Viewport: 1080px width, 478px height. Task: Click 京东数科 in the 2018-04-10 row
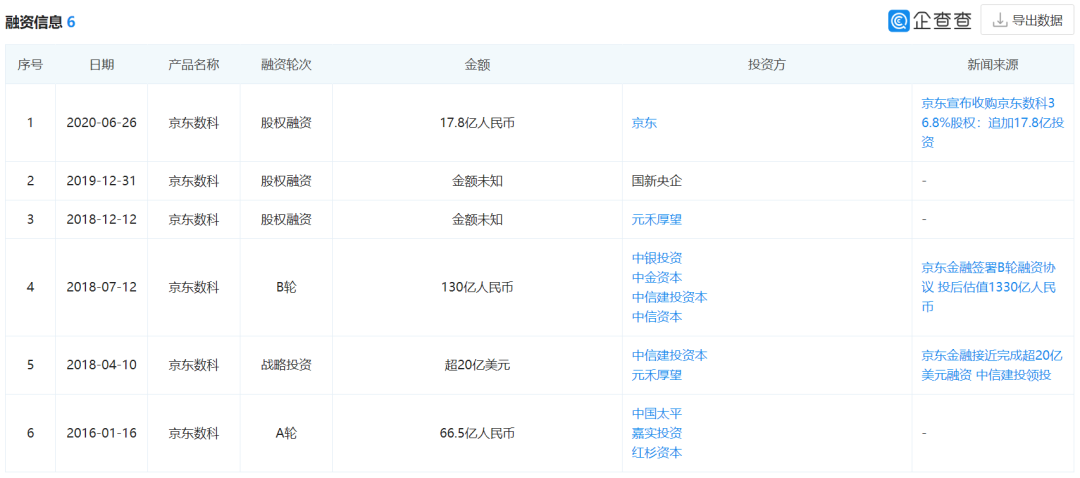point(194,365)
